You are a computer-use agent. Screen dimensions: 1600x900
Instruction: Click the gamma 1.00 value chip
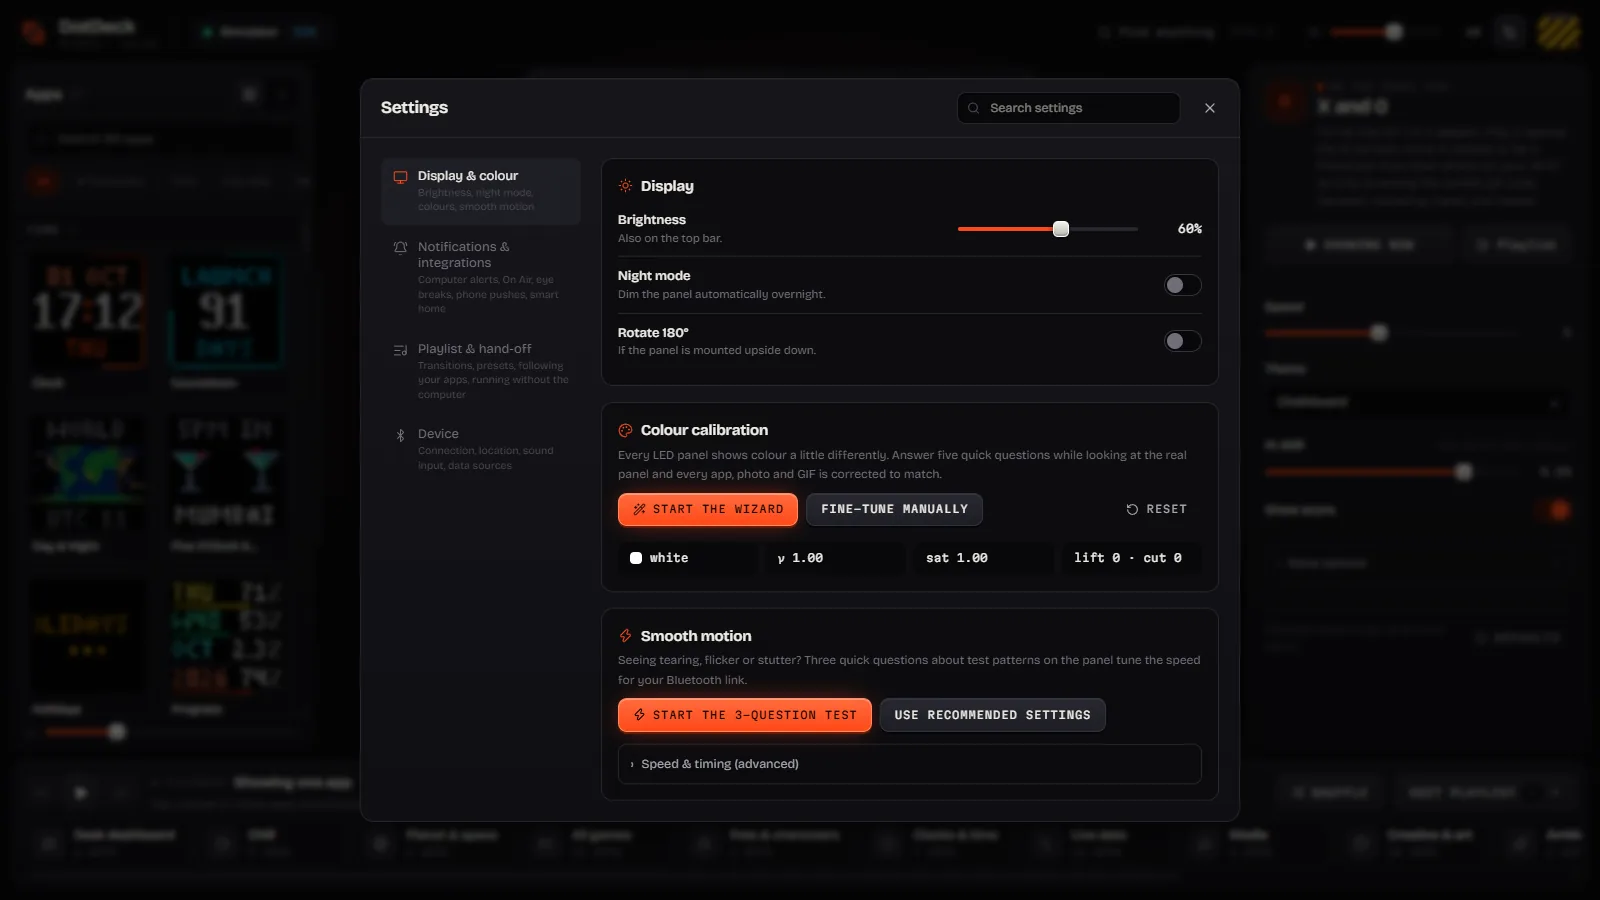tap(838, 558)
